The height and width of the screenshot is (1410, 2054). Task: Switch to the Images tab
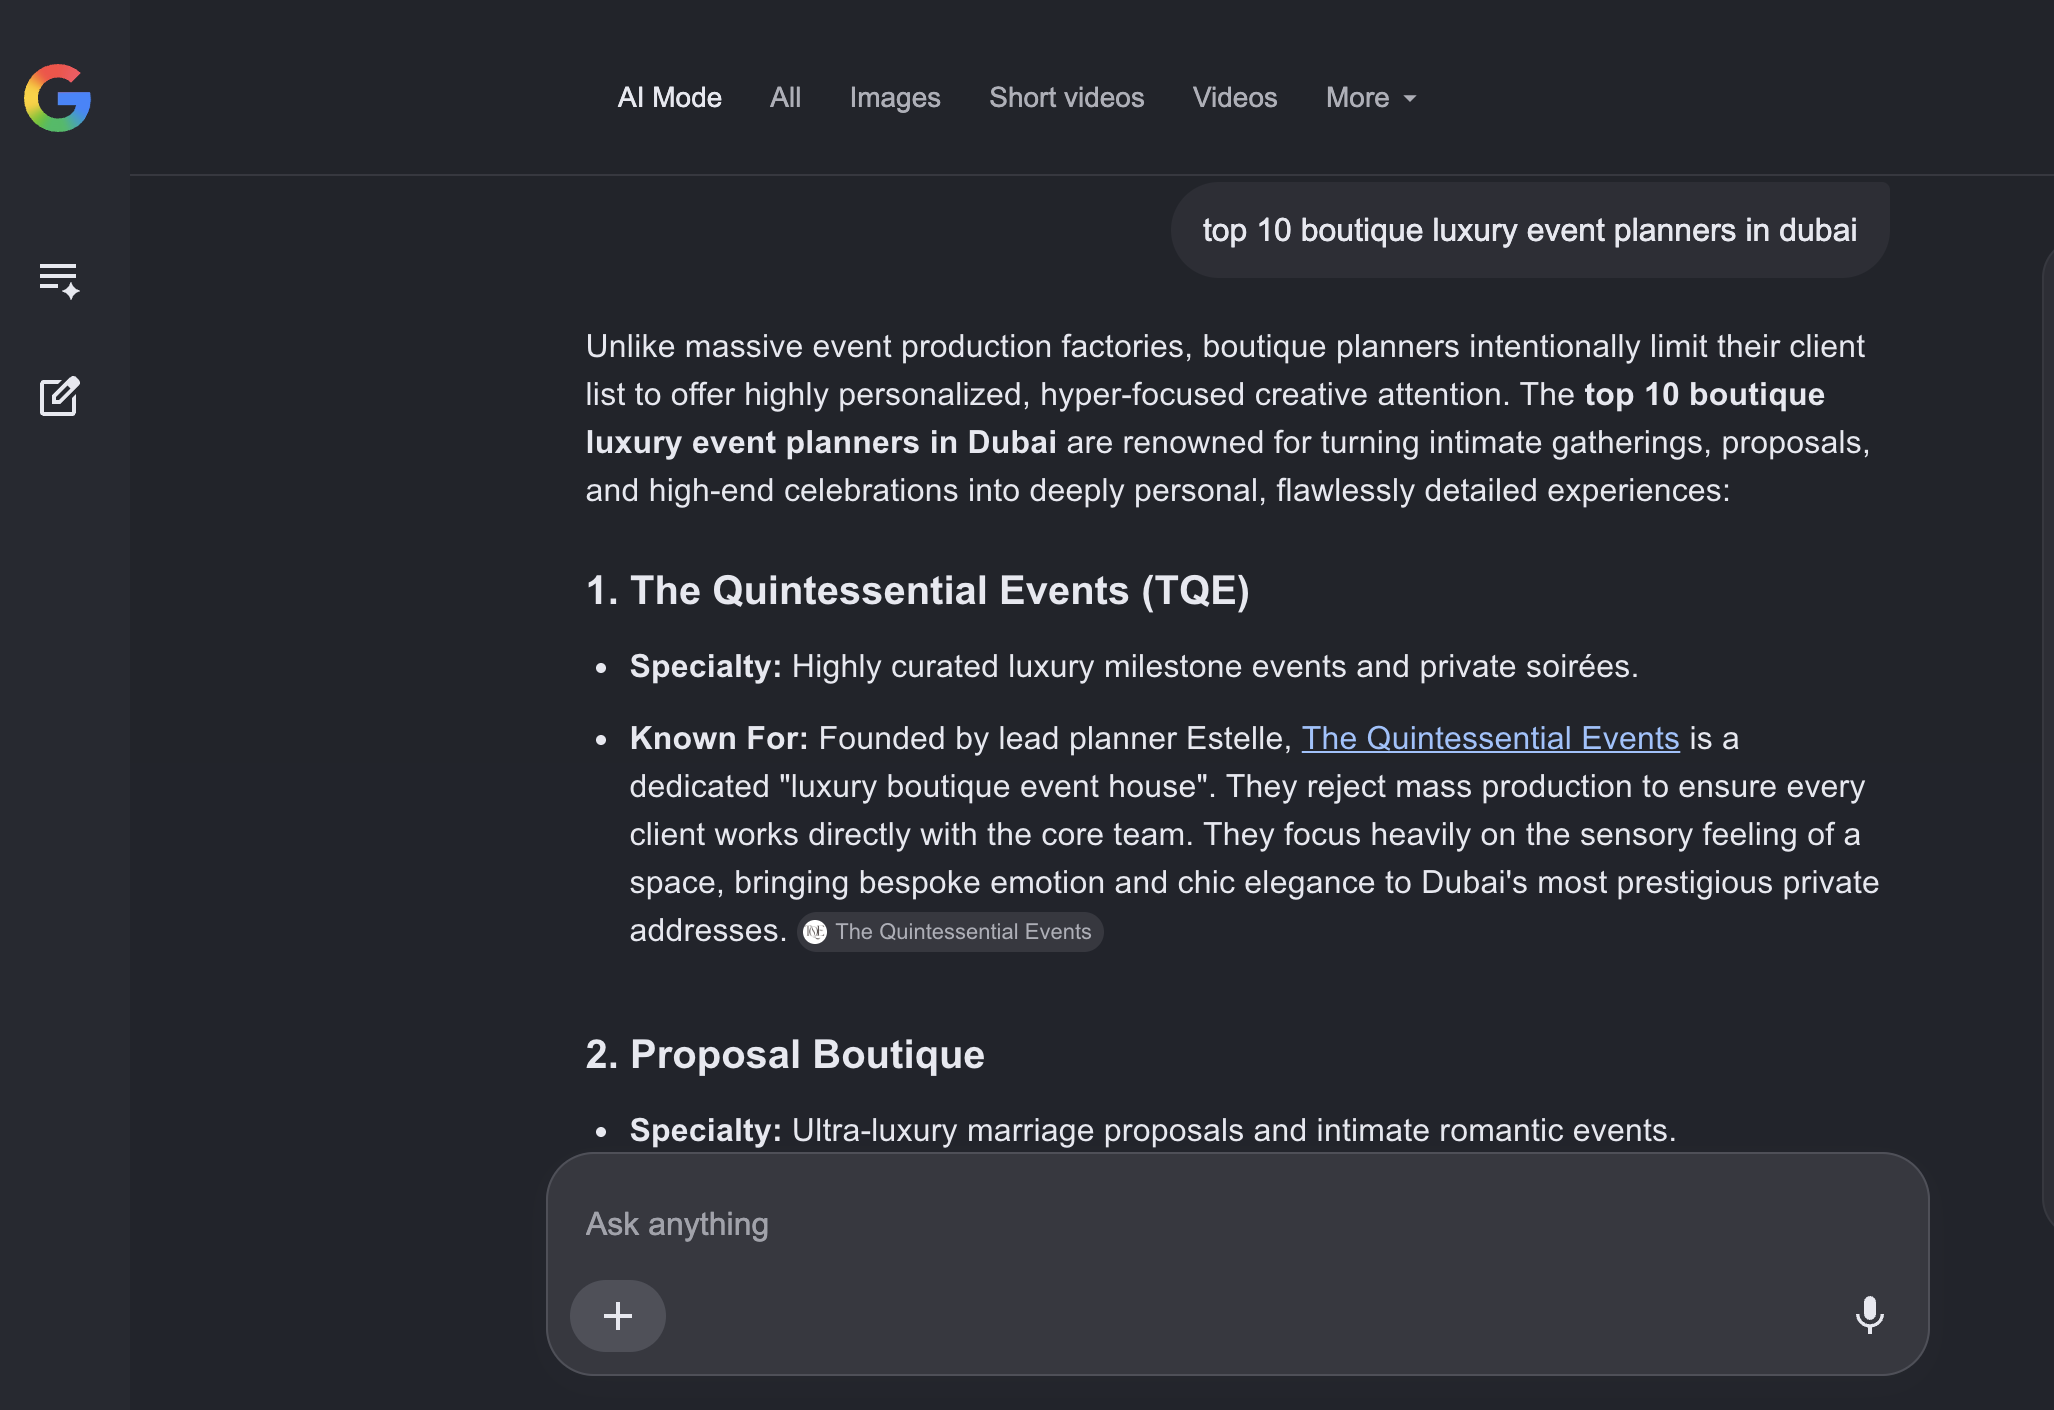pyautogui.click(x=895, y=98)
